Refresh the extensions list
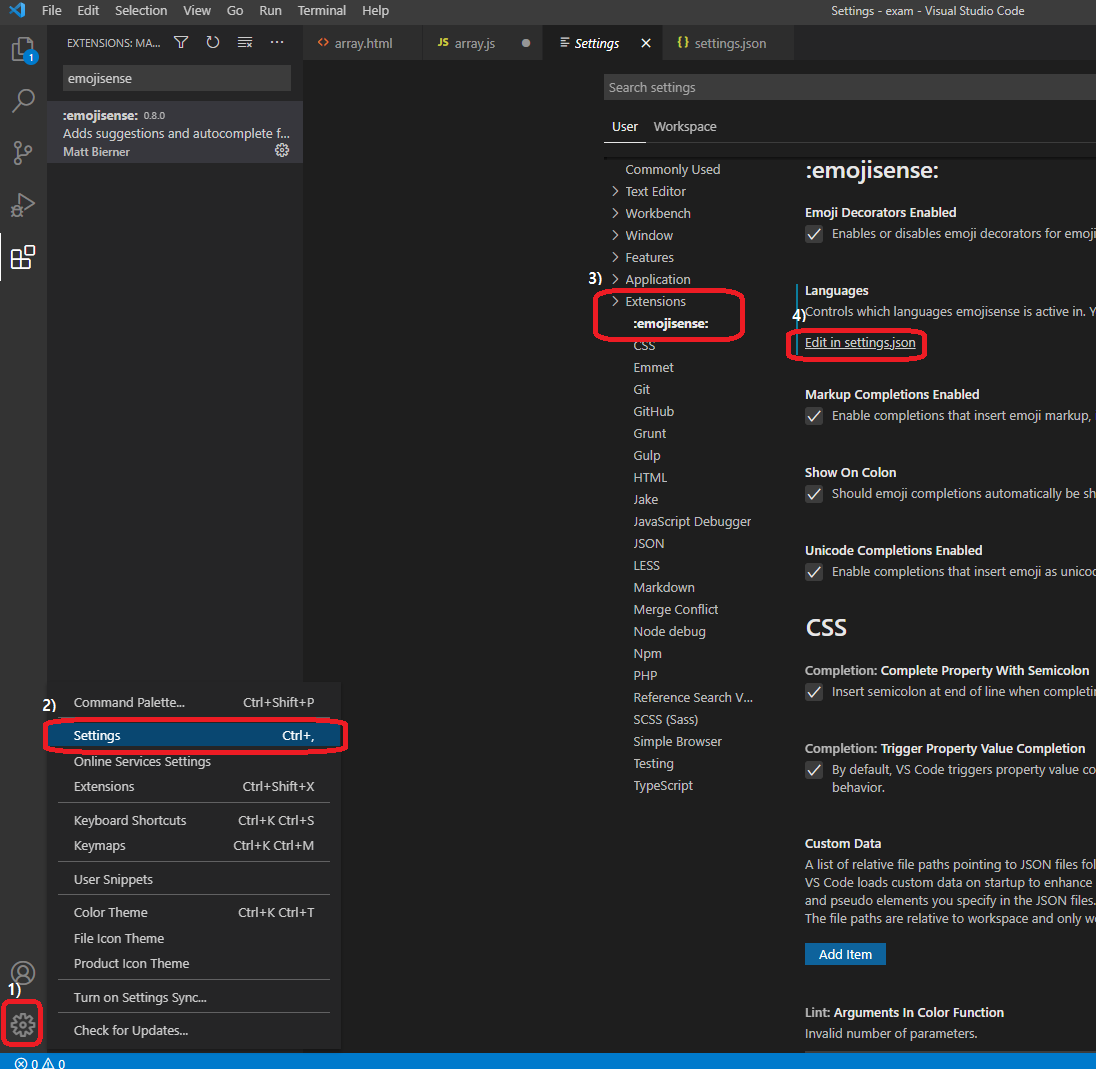The image size is (1096, 1072). (213, 43)
